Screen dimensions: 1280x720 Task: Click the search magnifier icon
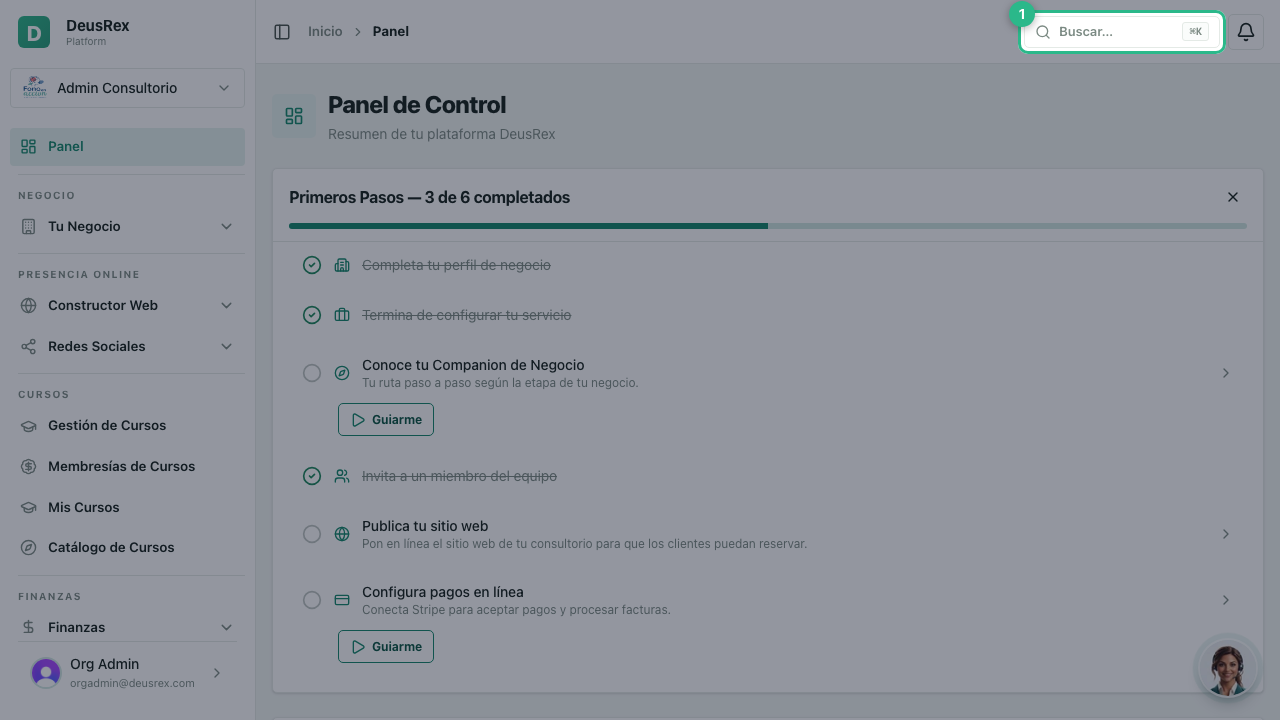(1043, 32)
